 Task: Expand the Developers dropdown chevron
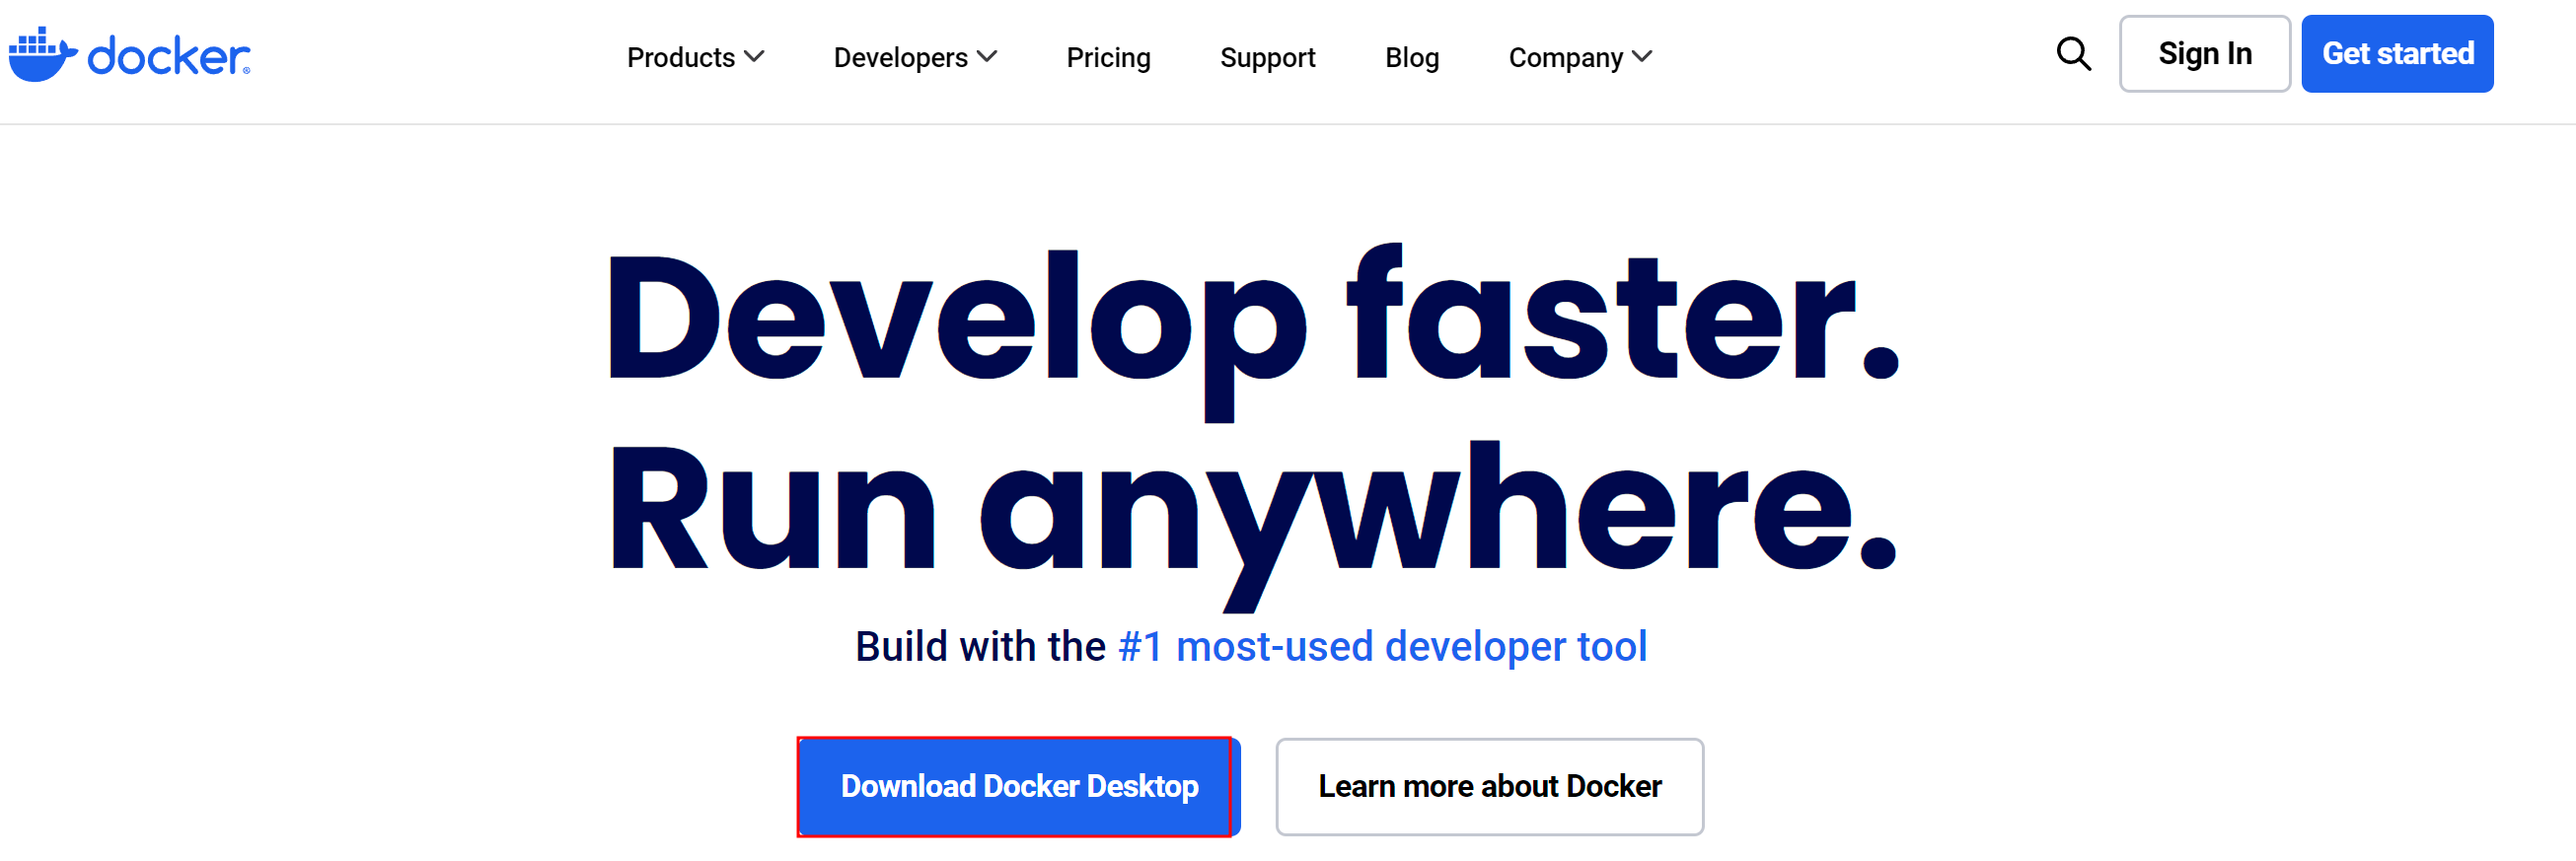[x=987, y=57]
